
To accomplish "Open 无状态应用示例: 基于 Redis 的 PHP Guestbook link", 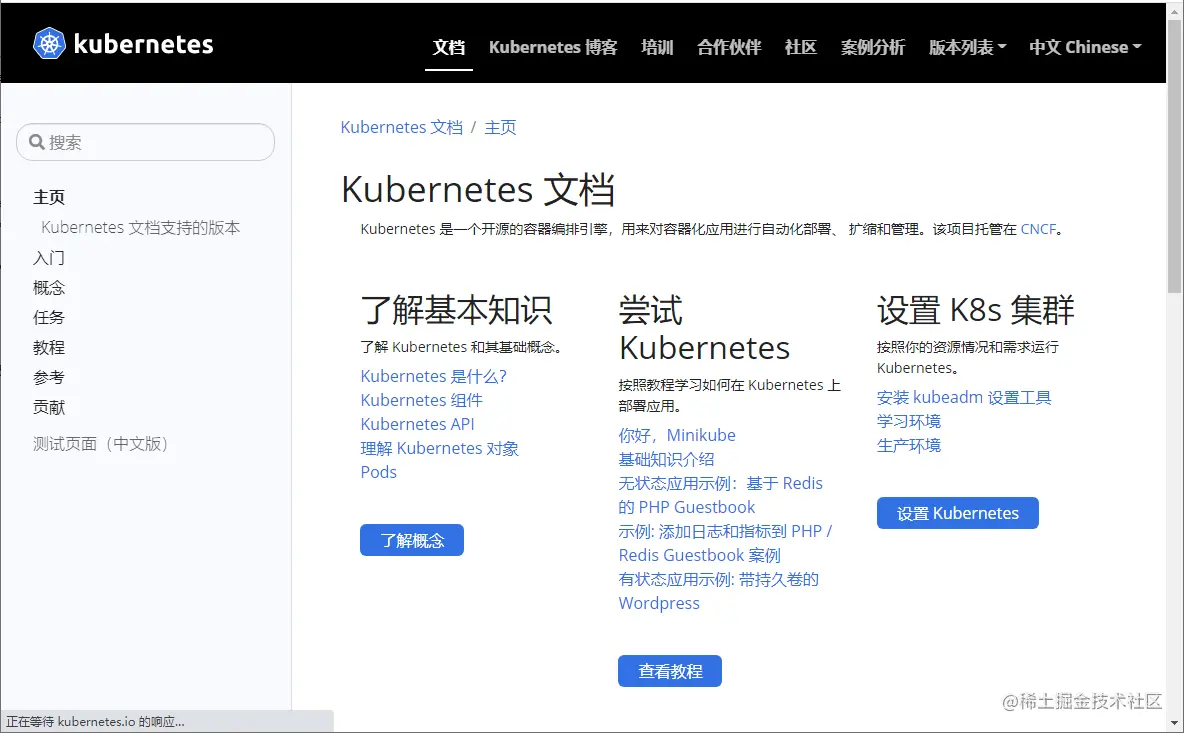I will pos(720,495).
